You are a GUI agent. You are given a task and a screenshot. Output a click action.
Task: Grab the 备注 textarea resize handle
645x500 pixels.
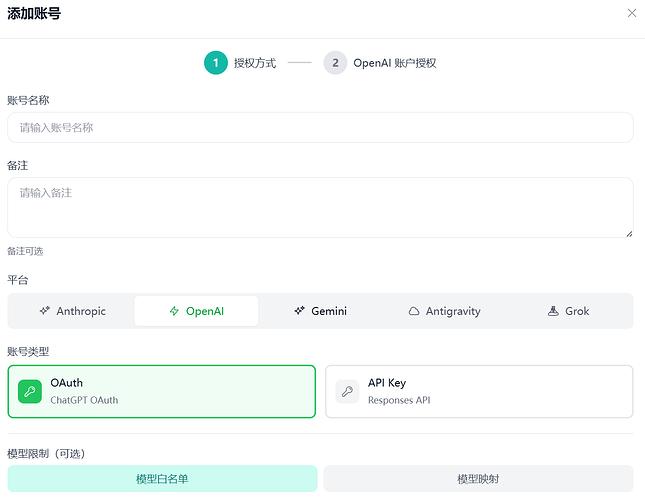coord(629,234)
